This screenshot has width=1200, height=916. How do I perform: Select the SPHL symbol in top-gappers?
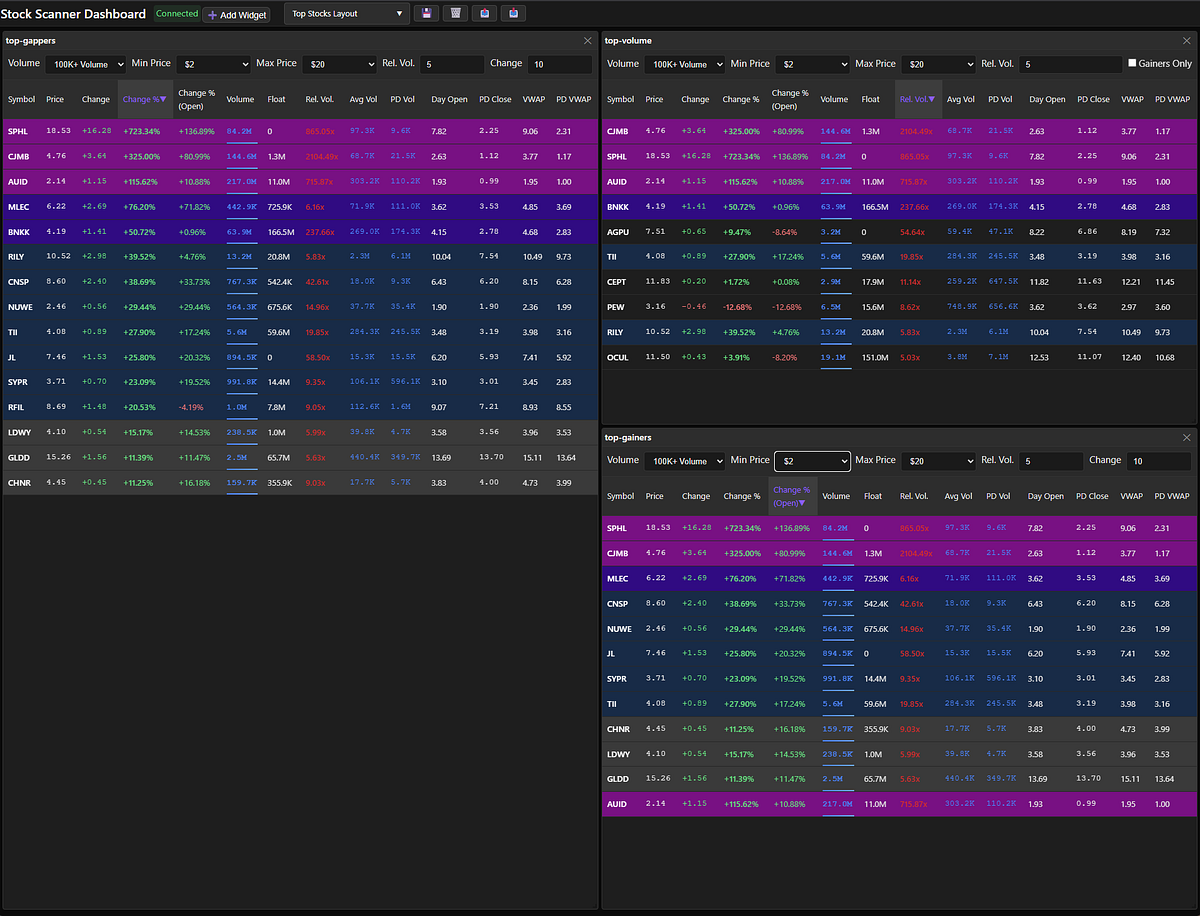(18, 131)
